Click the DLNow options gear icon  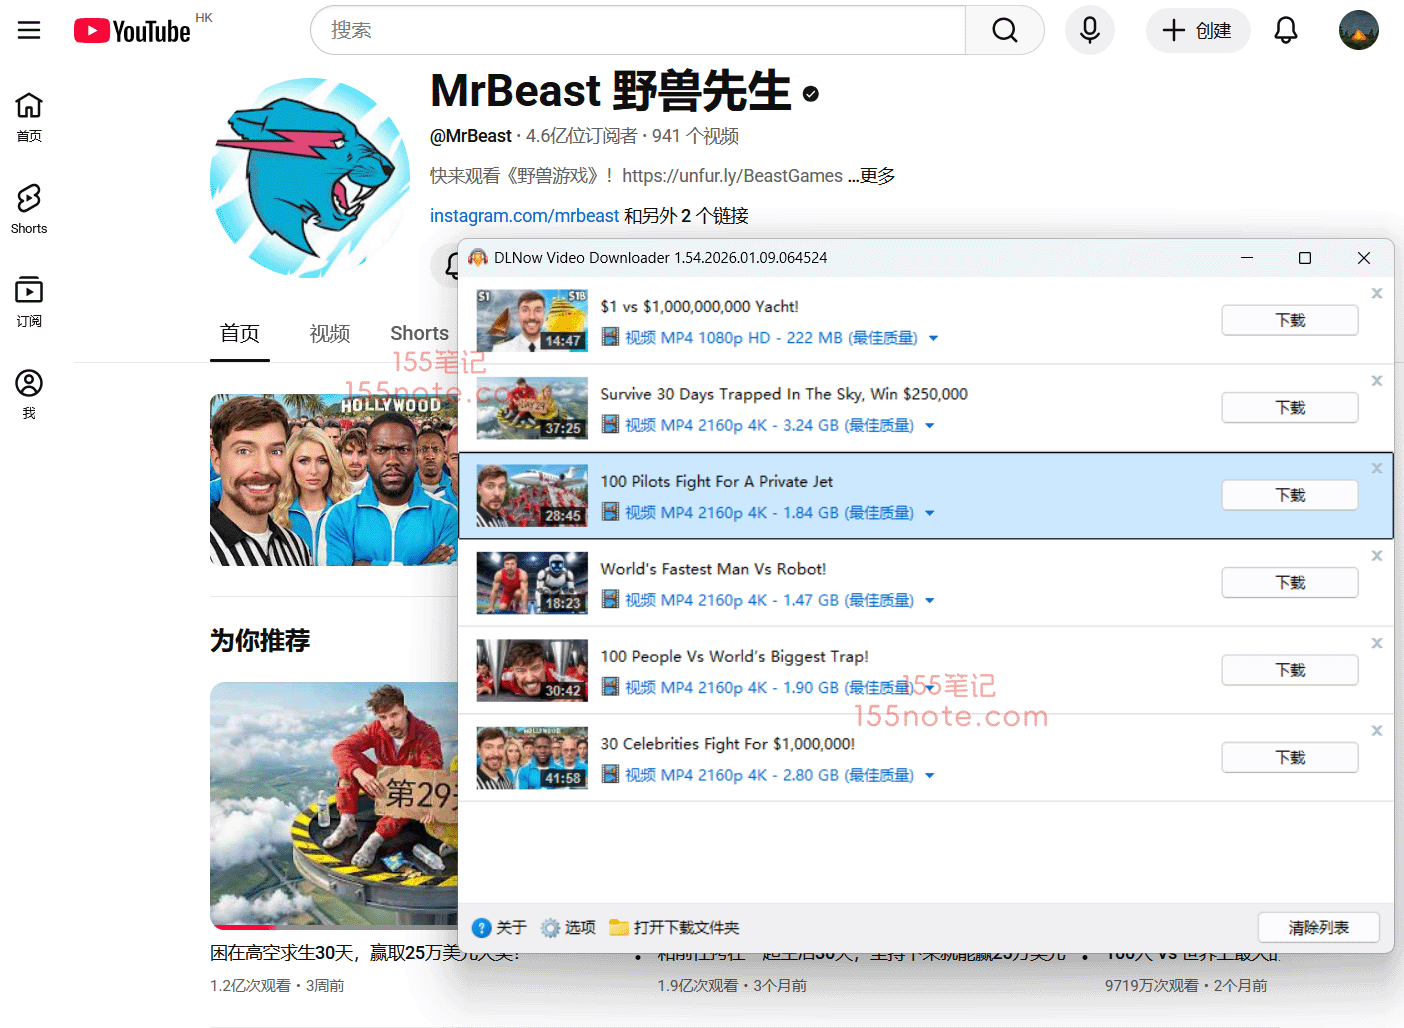550,928
